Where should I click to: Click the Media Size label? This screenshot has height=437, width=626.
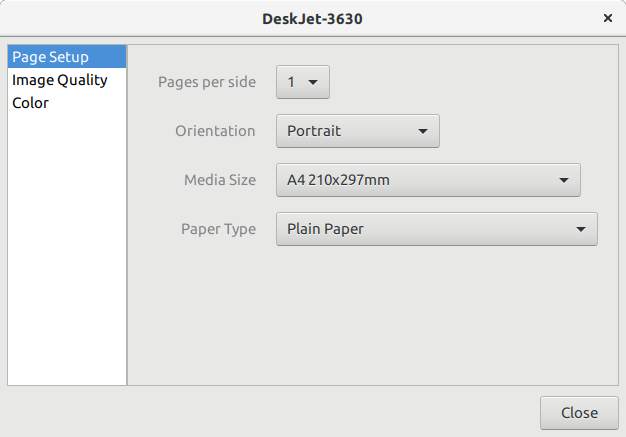click(220, 180)
